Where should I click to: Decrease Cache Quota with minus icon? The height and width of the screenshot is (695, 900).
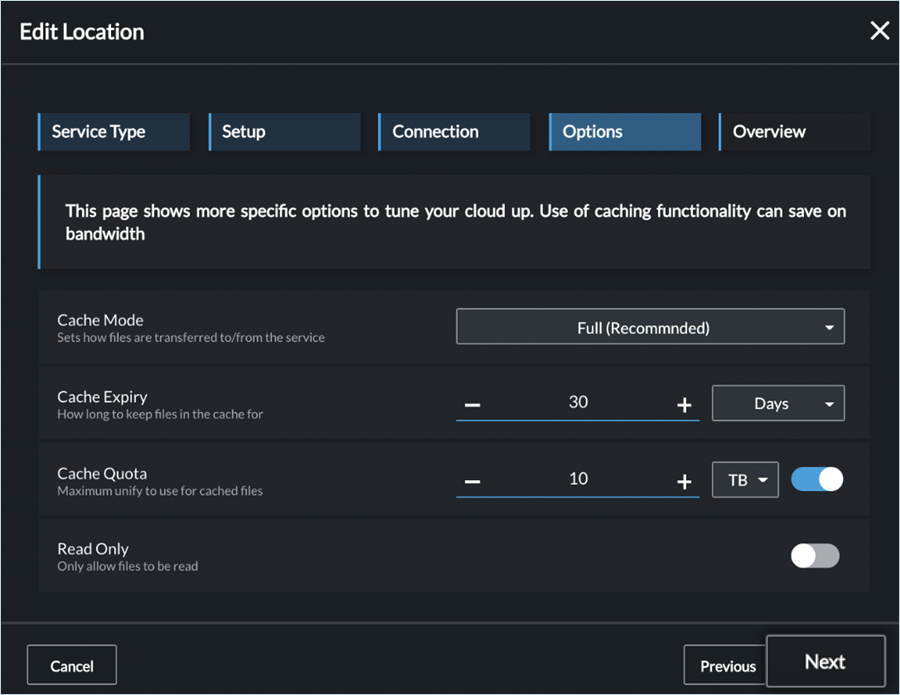pyautogui.click(x=473, y=482)
